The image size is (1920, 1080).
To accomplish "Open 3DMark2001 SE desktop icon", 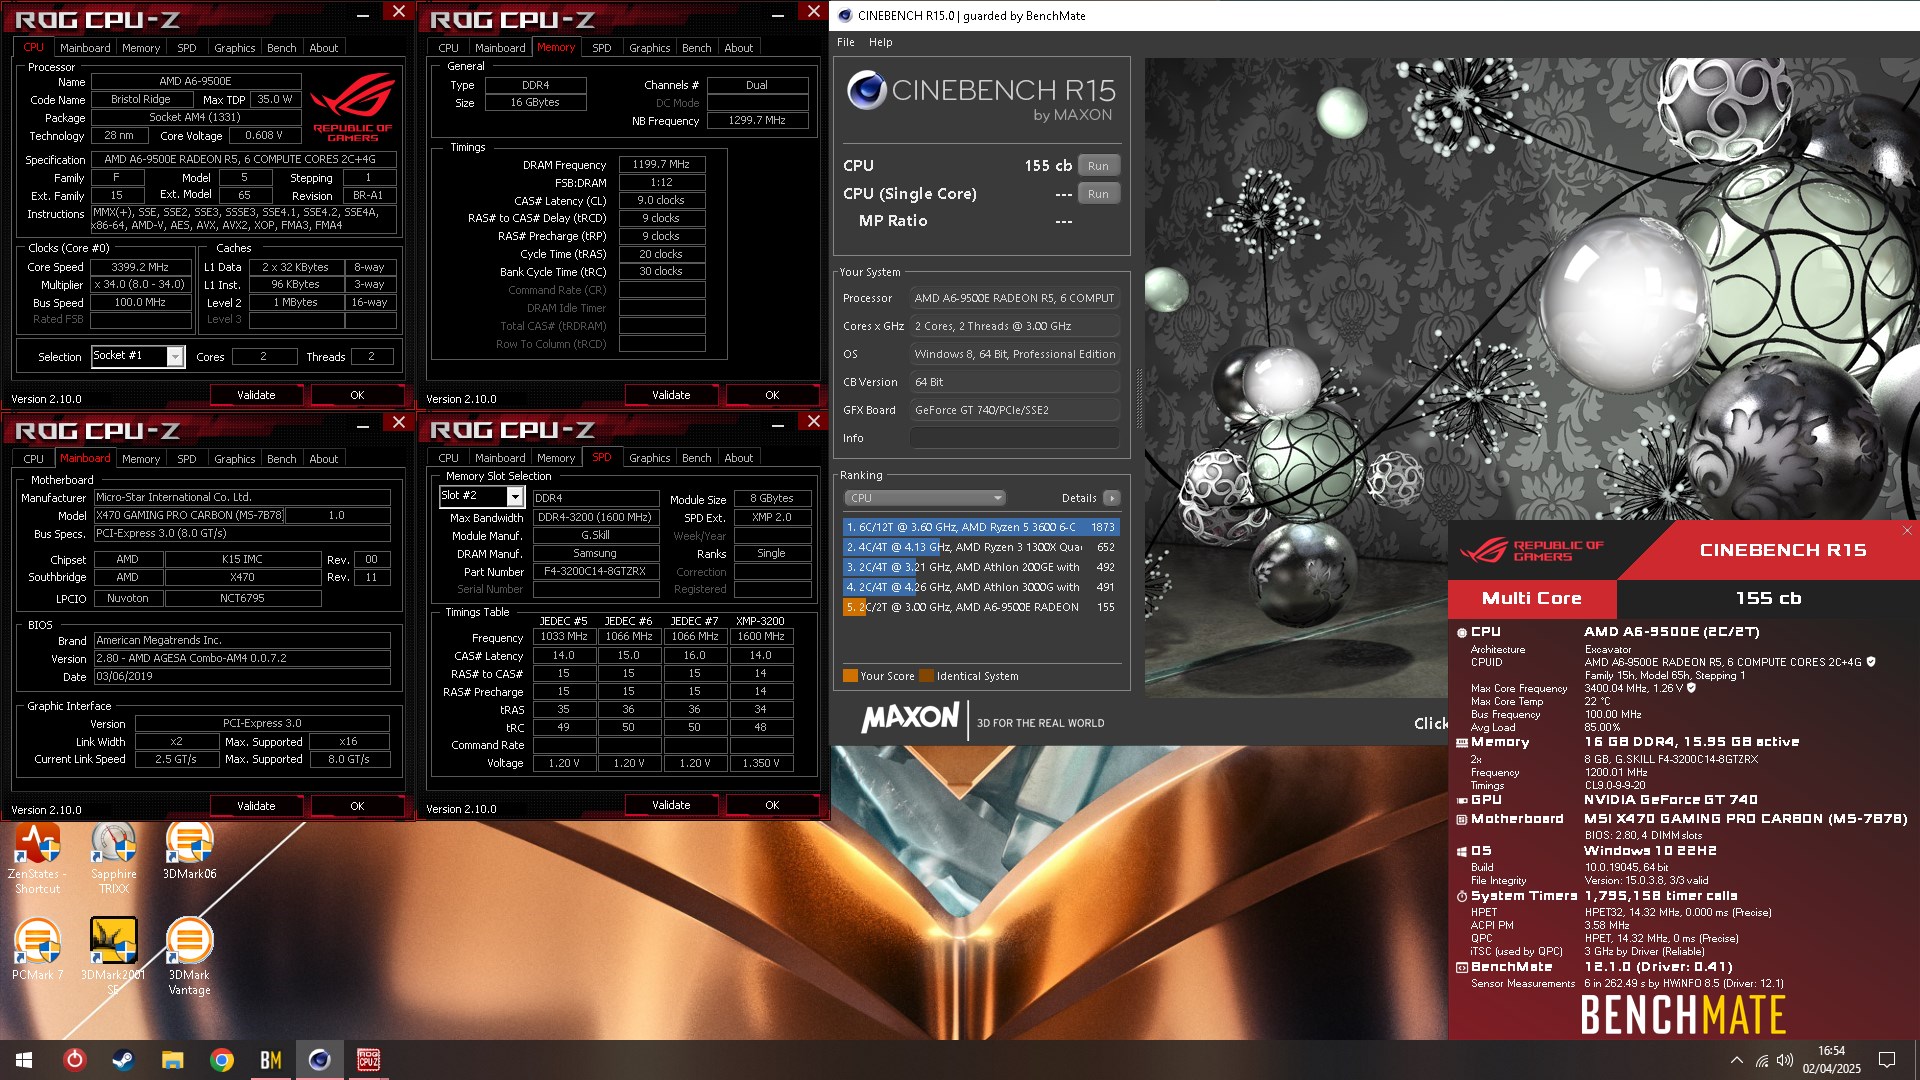I will [113, 956].
